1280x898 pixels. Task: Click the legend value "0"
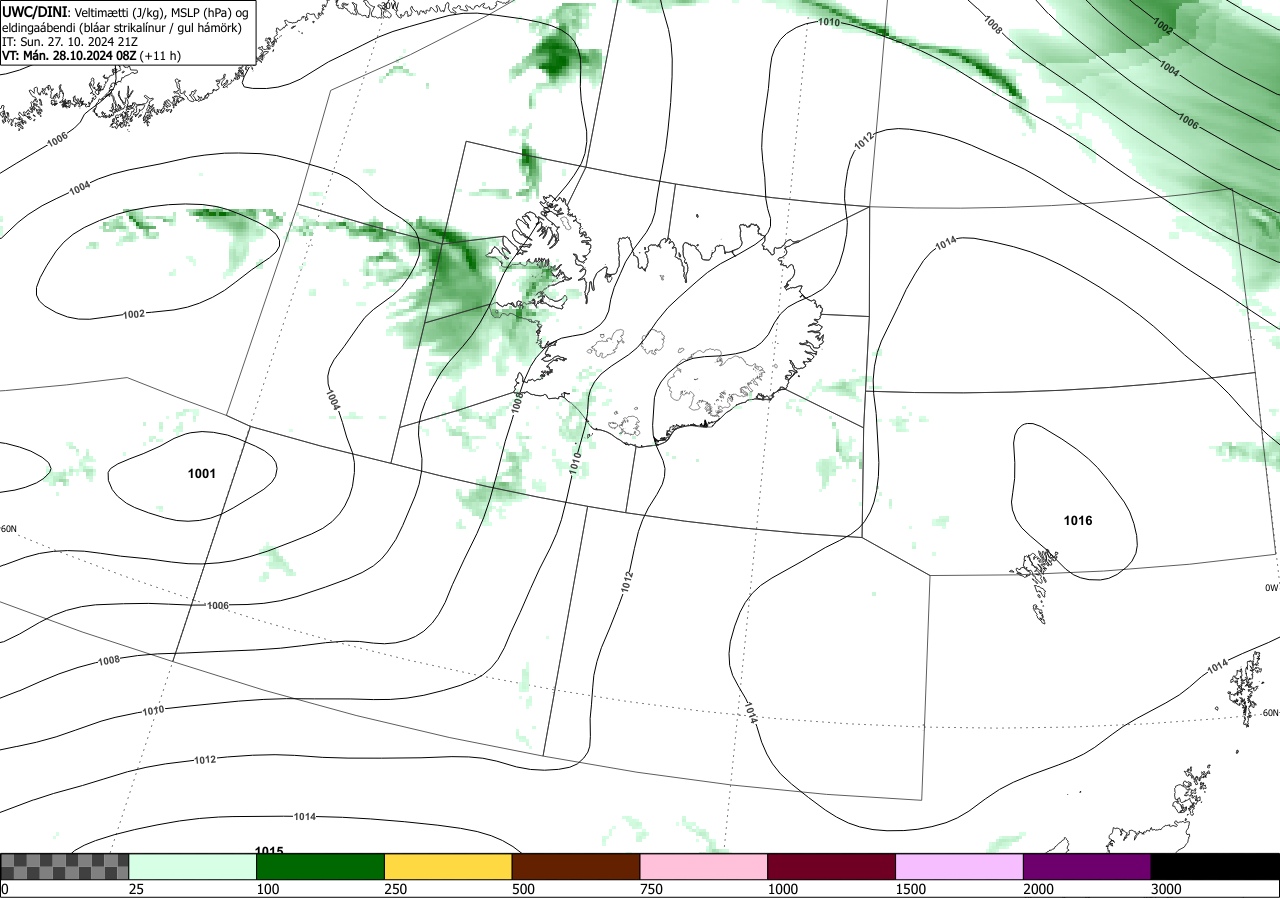(x=5, y=889)
